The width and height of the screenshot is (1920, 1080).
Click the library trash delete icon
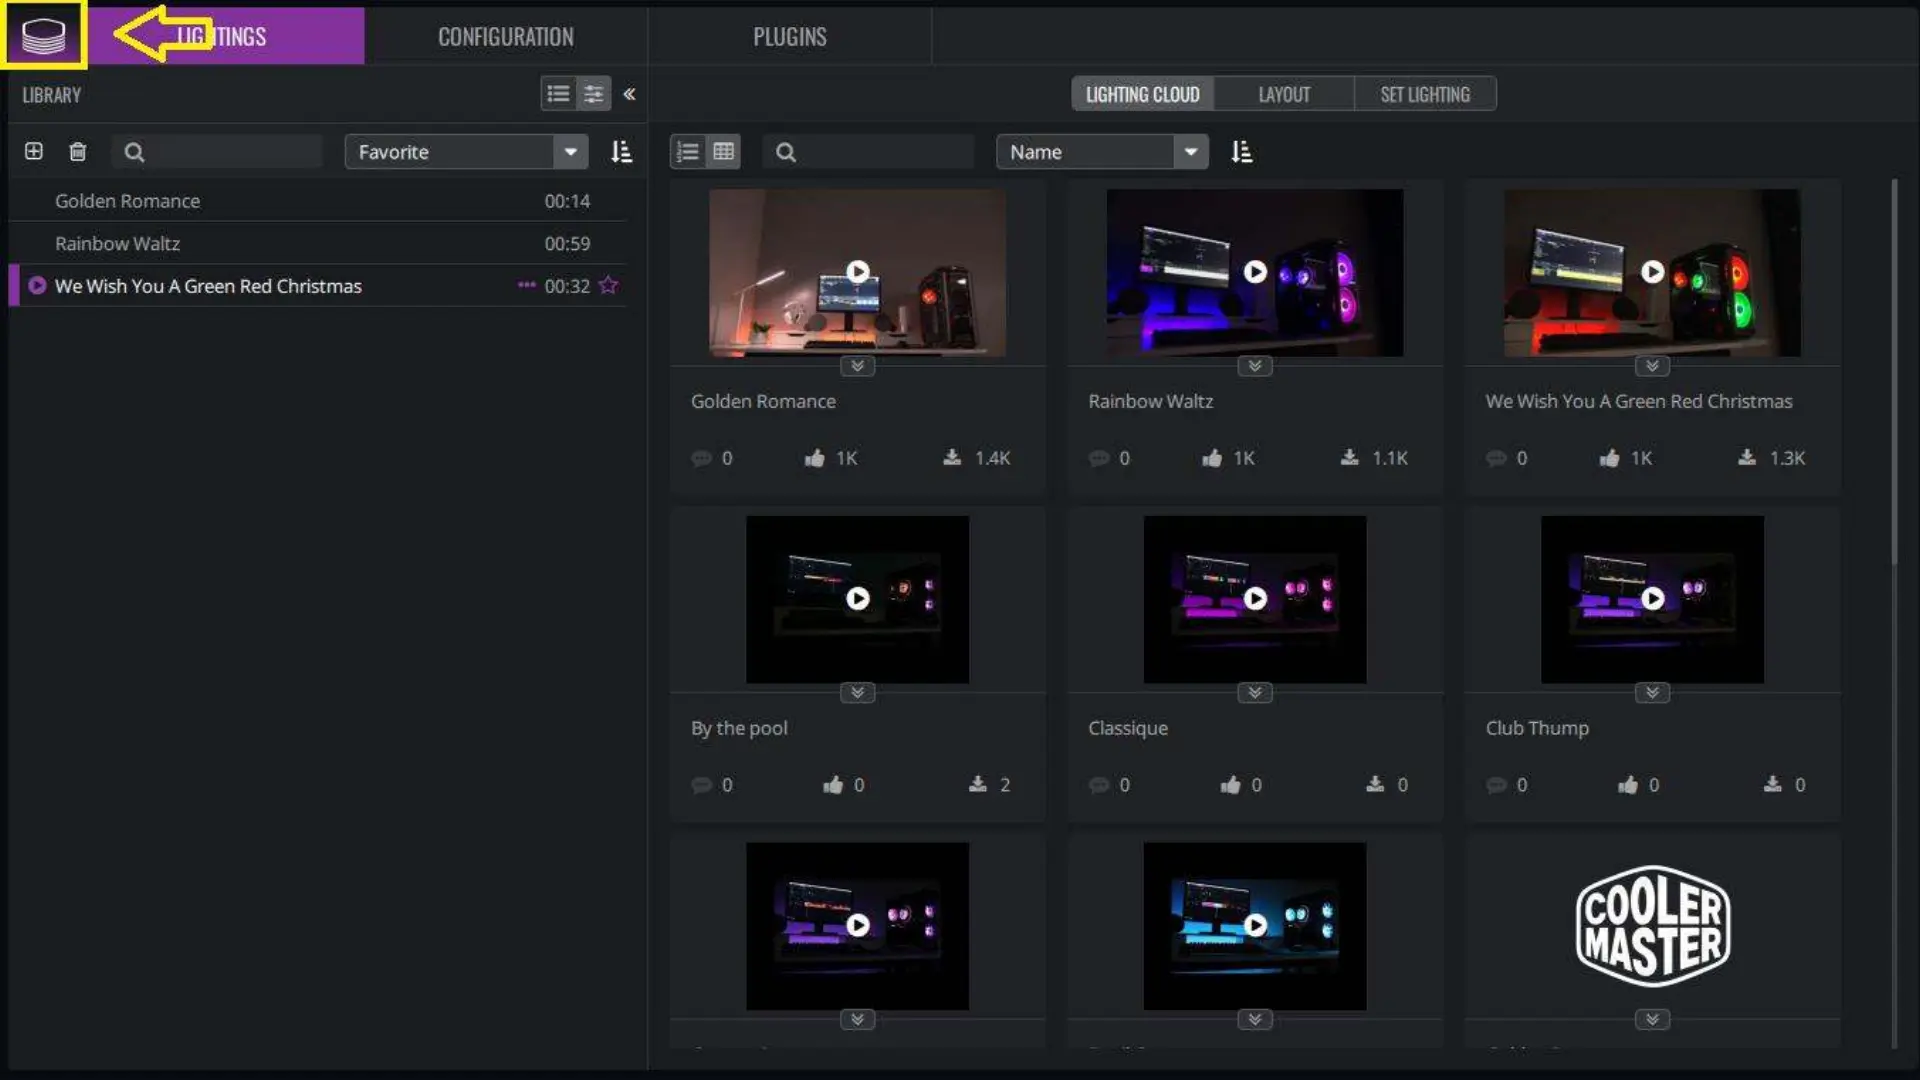pyautogui.click(x=78, y=152)
